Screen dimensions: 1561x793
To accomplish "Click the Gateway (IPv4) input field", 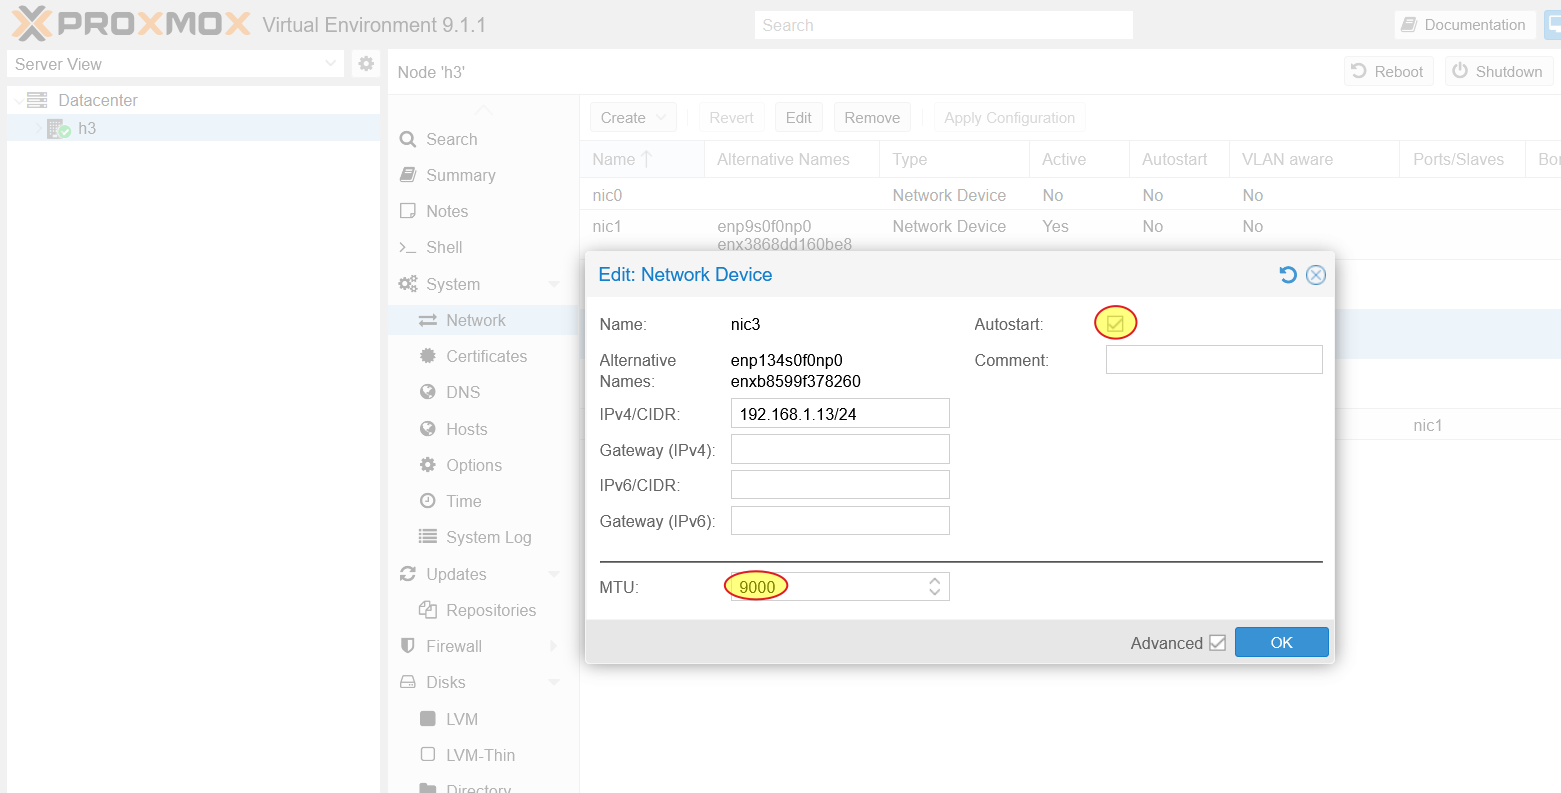I will tap(840, 449).
